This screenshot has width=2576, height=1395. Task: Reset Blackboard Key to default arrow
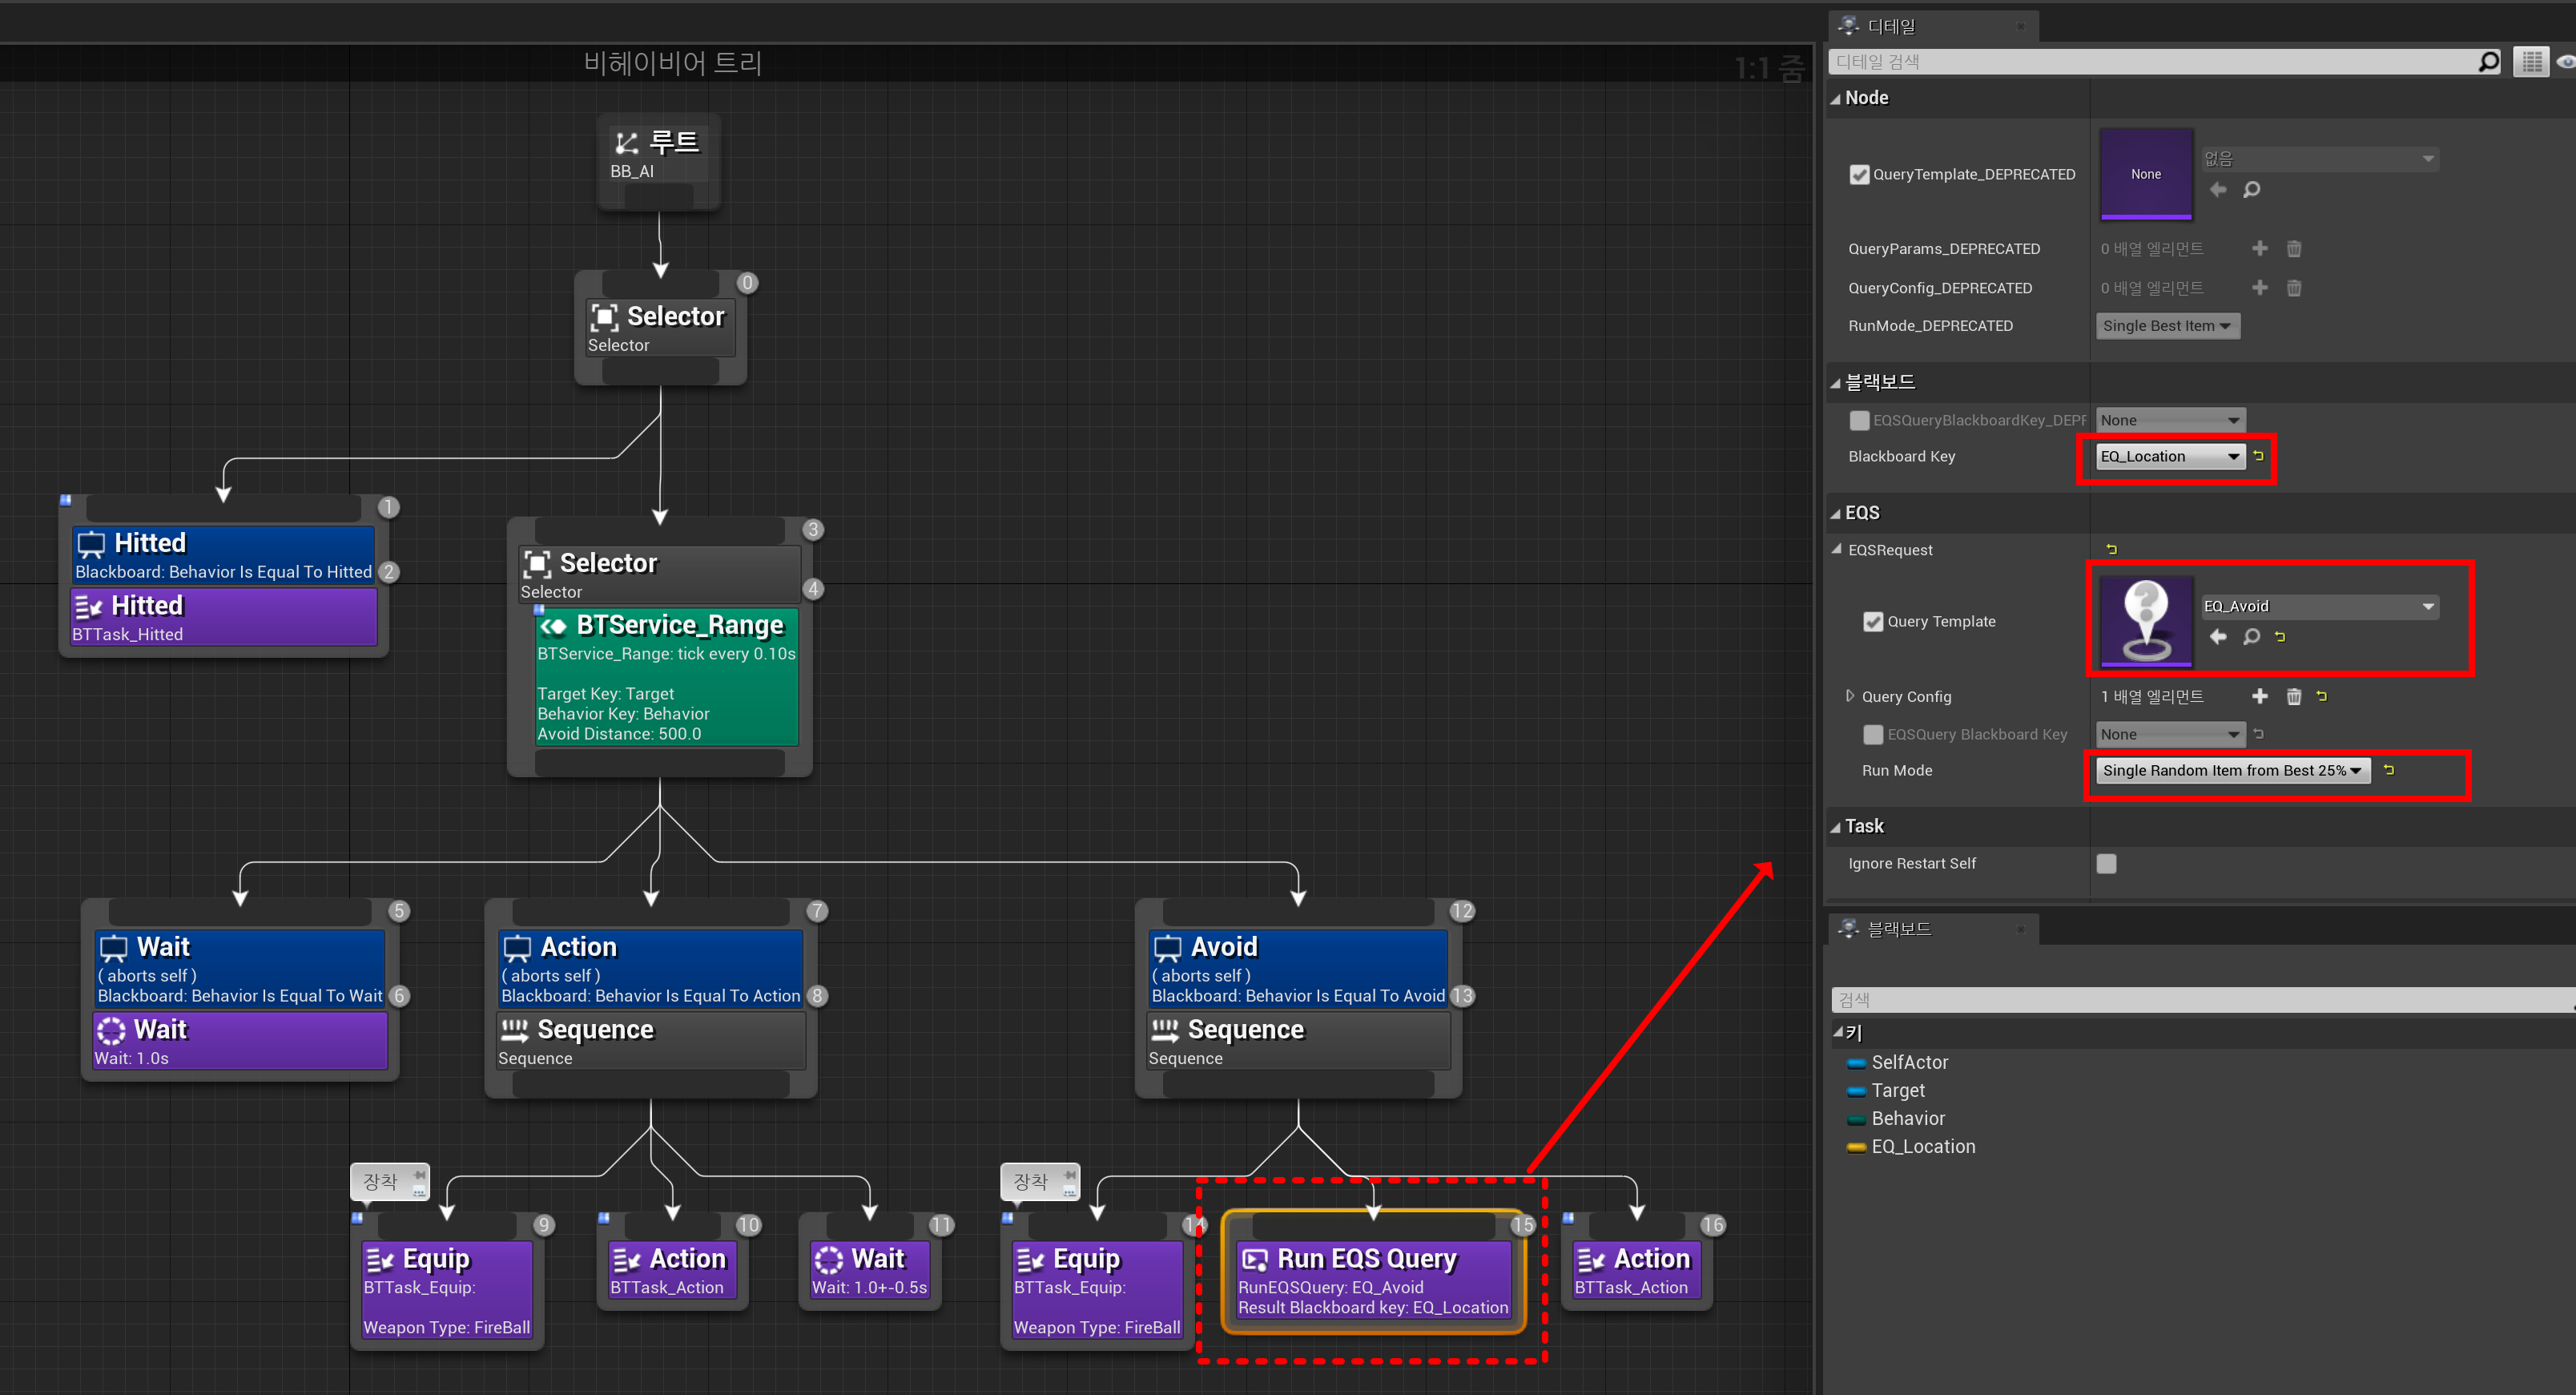point(2258,455)
